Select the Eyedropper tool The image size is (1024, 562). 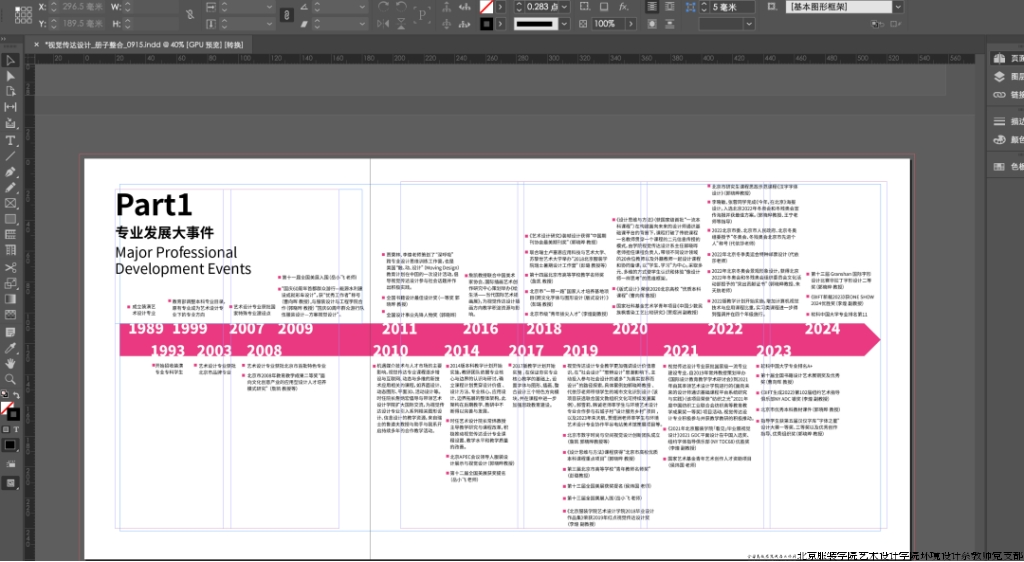[x=10, y=347]
